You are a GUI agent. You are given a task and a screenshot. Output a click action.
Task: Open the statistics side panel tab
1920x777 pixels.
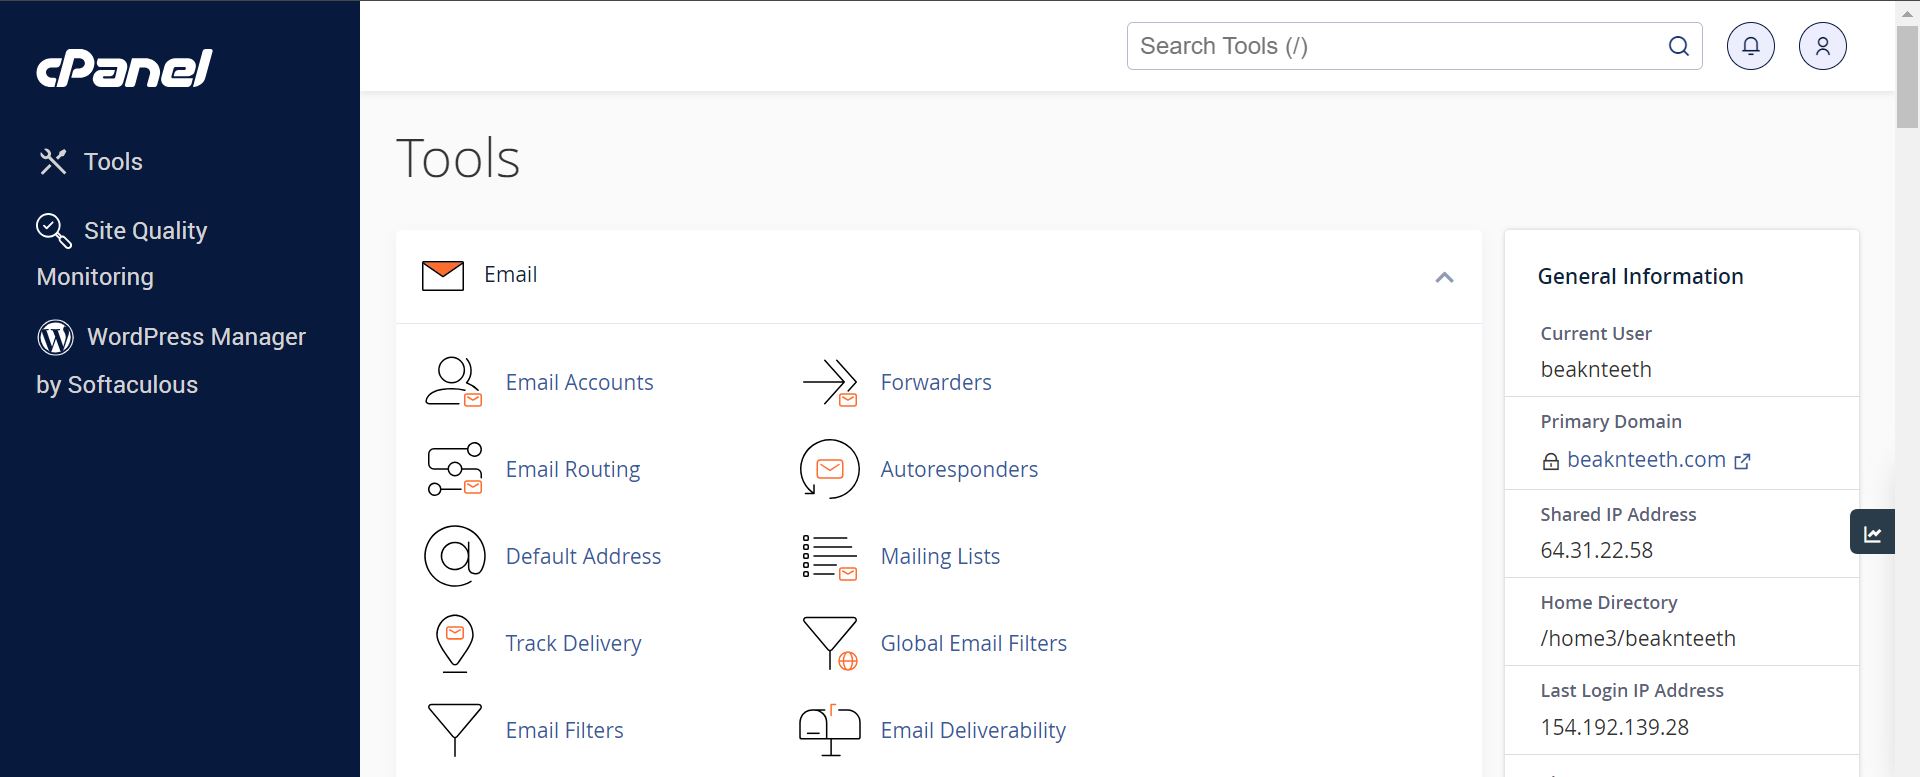[x=1872, y=533]
